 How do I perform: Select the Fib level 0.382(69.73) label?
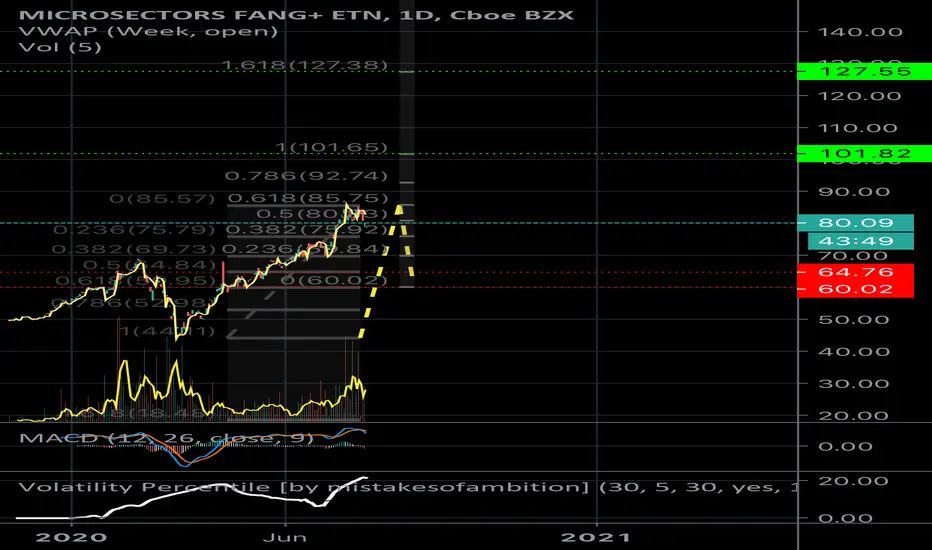pyautogui.click(x=133, y=249)
